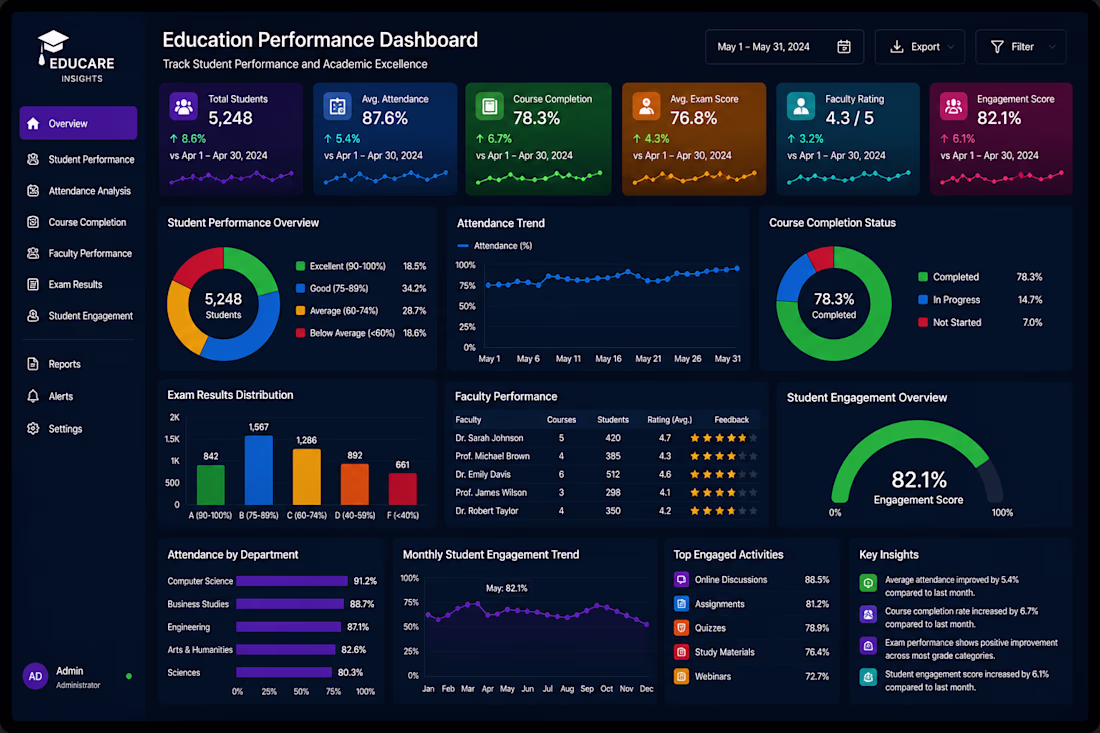The height and width of the screenshot is (733, 1100).
Task: Click the Faculty Rating card icon
Action: pos(800,107)
